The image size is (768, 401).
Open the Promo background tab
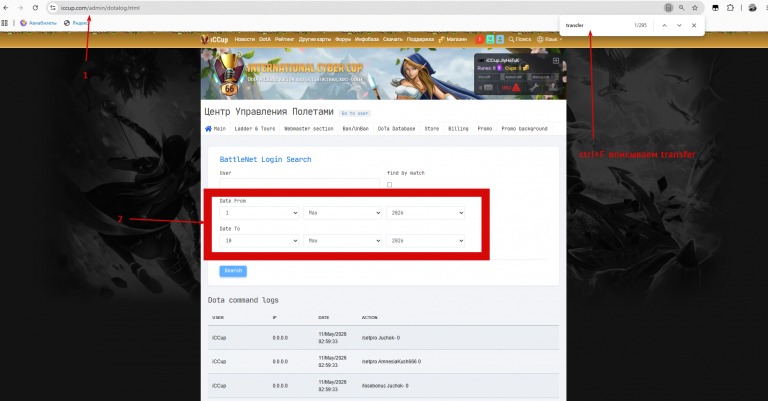point(524,129)
